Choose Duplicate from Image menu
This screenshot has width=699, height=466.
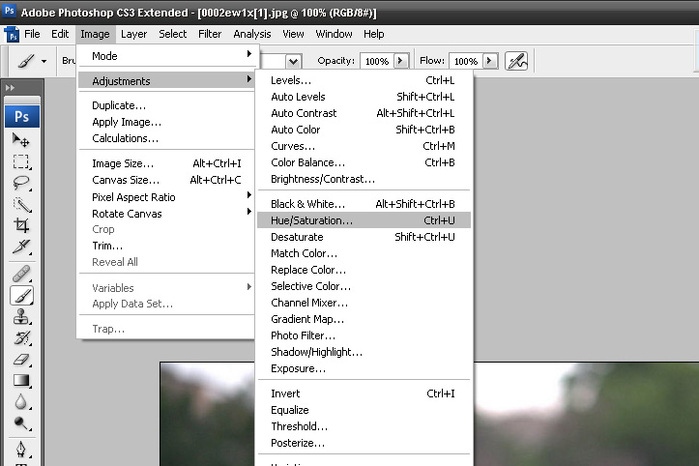(x=166, y=106)
